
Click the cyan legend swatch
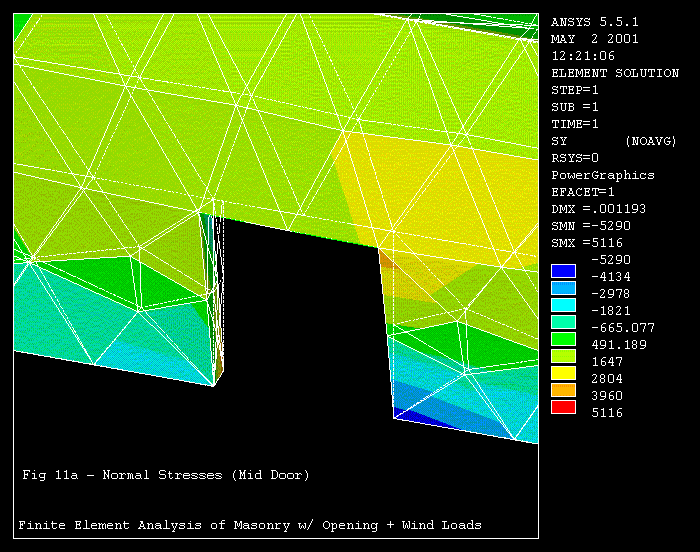(563, 305)
